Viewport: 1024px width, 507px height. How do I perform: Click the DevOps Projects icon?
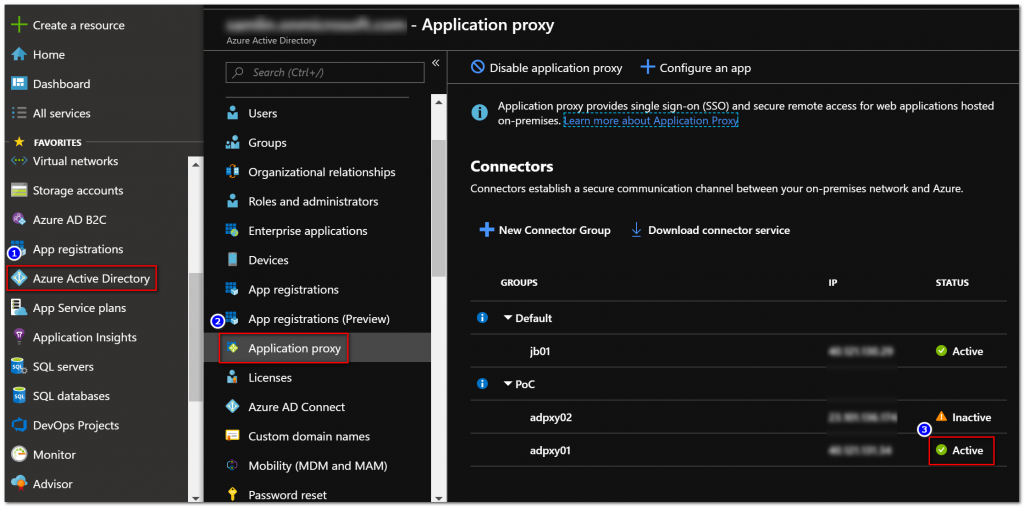[20, 425]
